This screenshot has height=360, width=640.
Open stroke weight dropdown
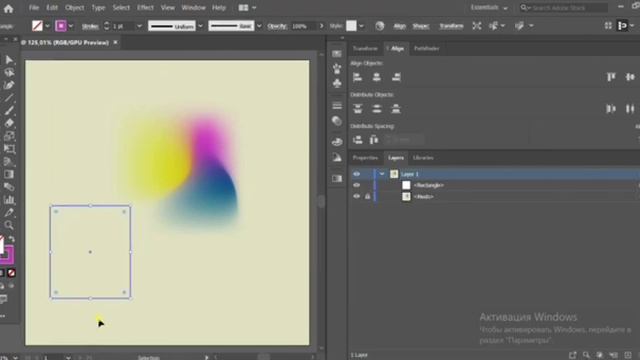[x=139, y=26]
